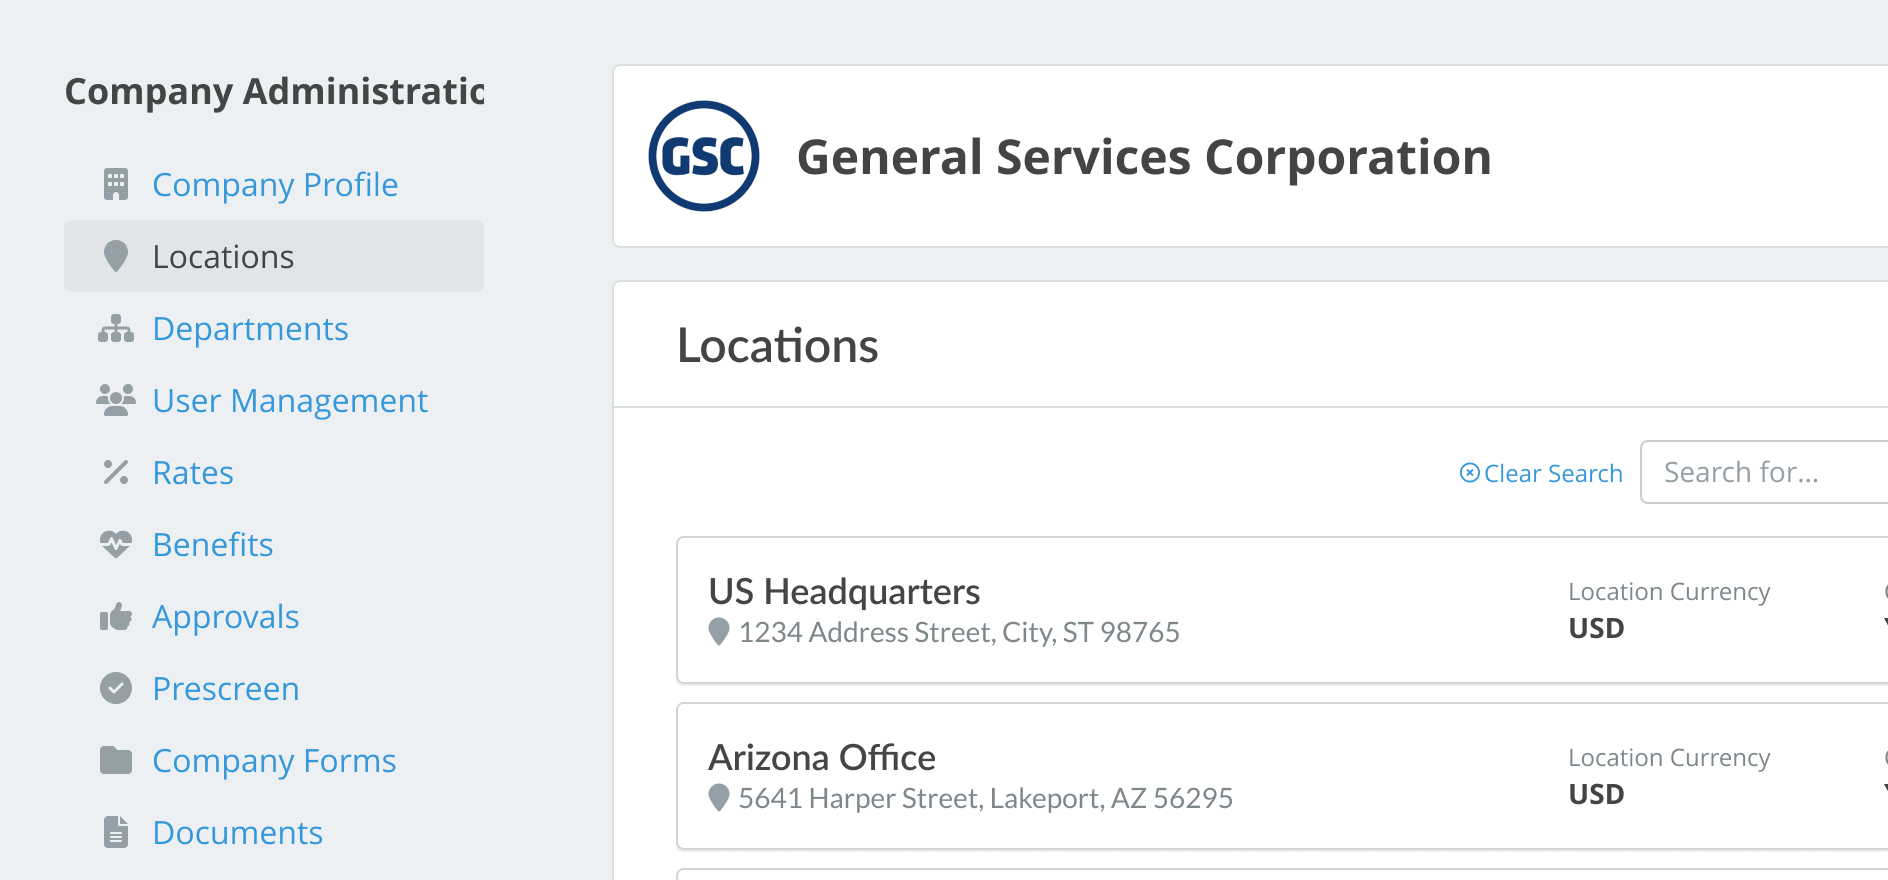Open the Company Profile page
The height and width of the screenshot is (880, 1888).
(x=275, y=184)
